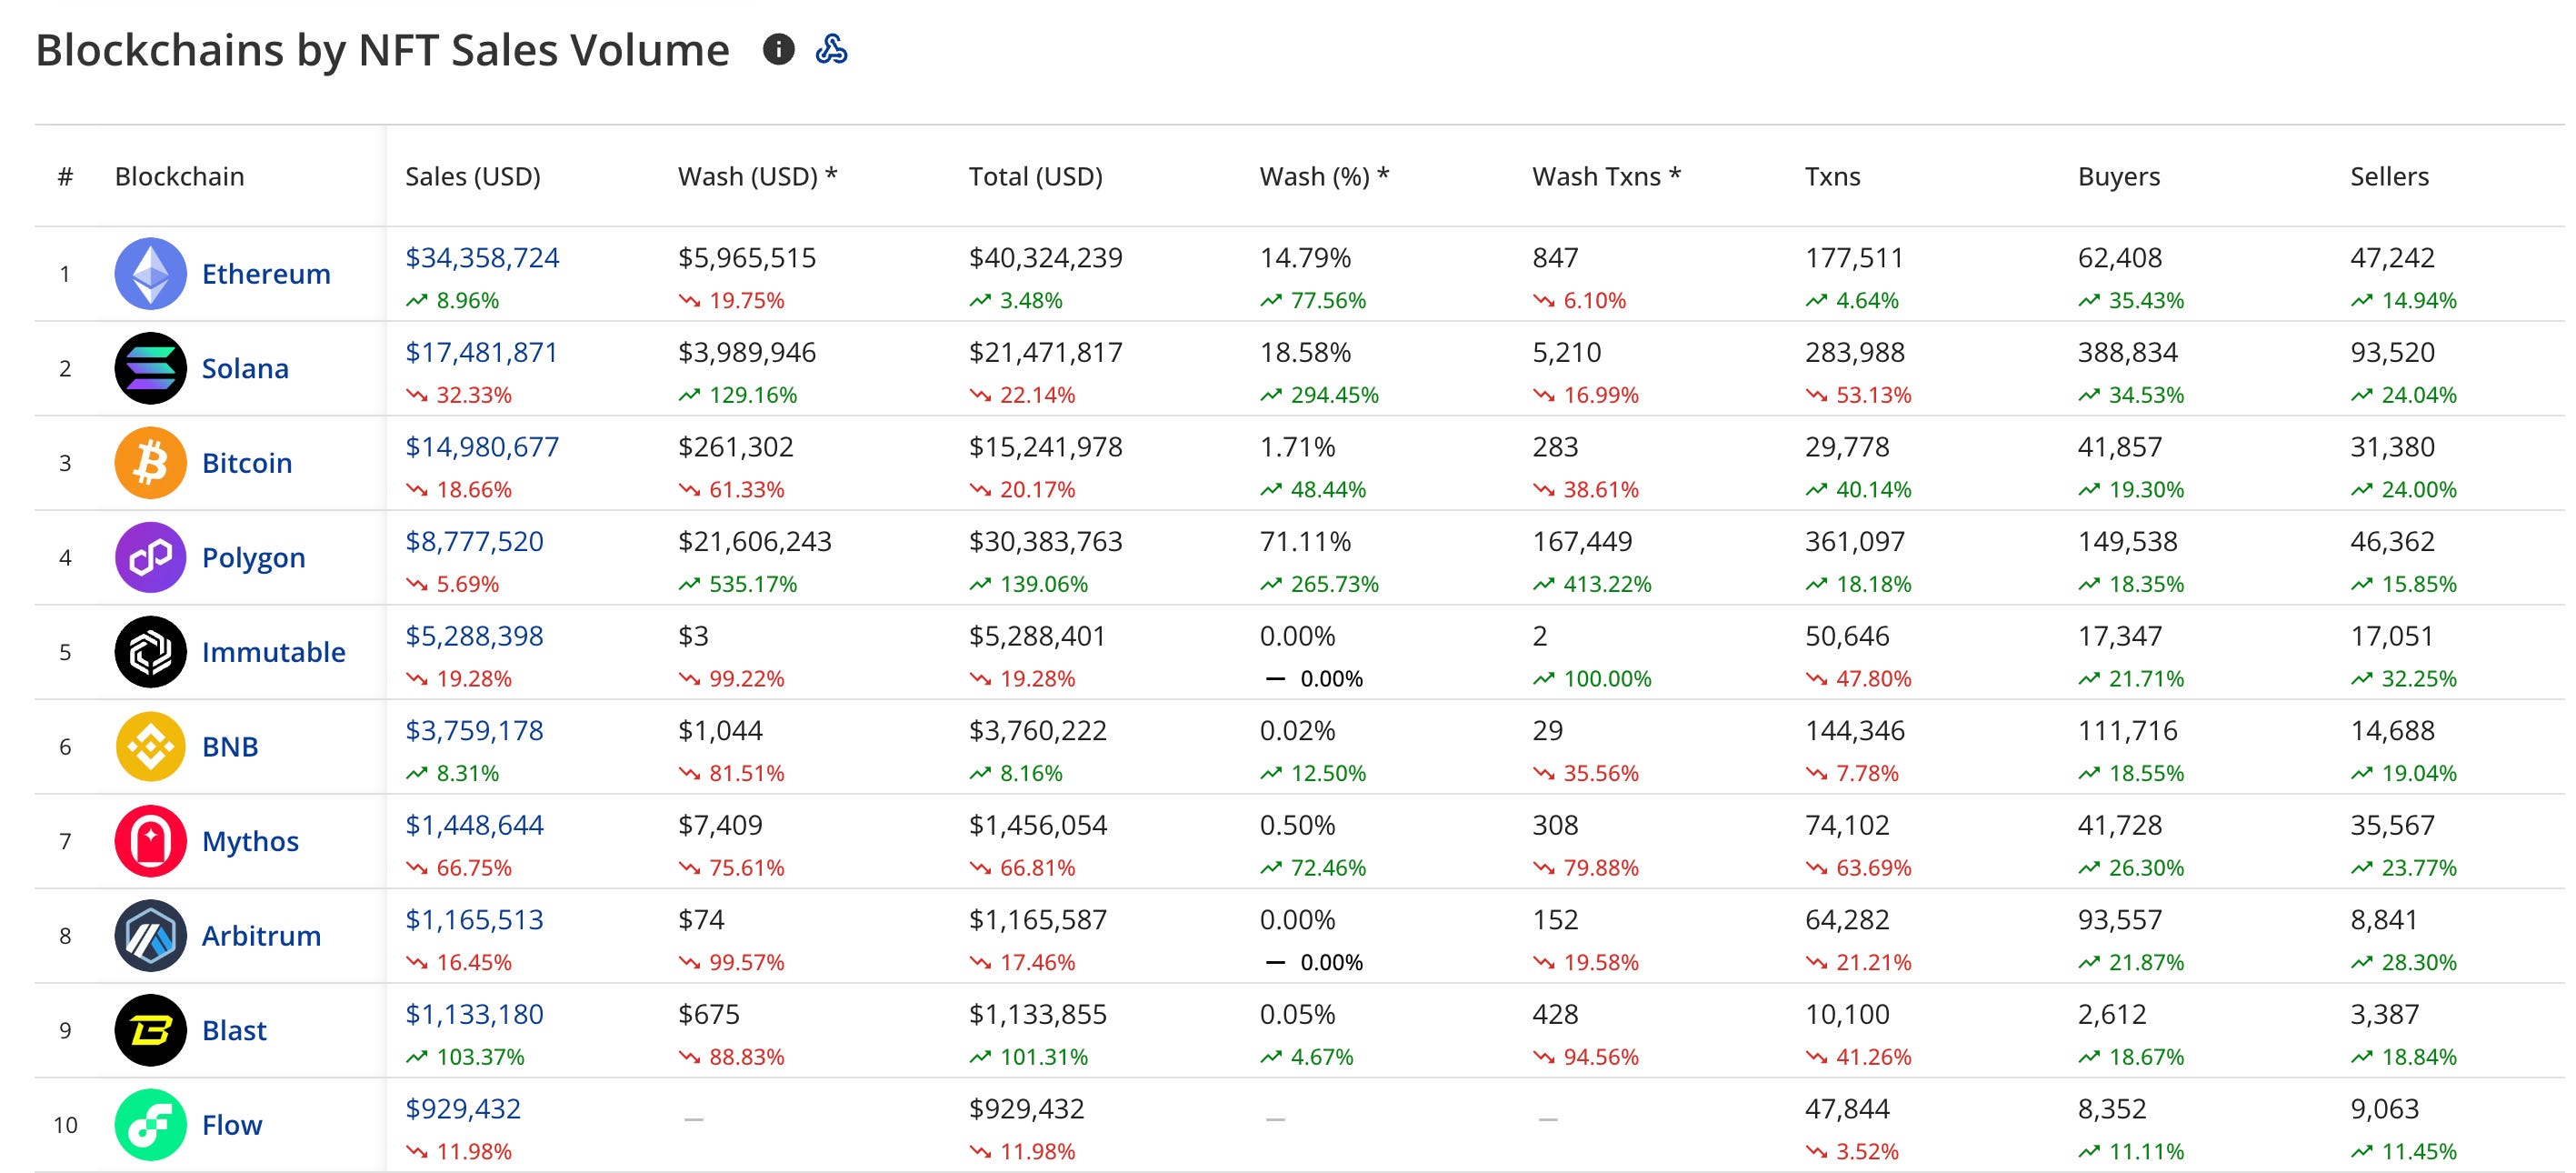Click the Blast logo icon

(x=150, y=1030)
